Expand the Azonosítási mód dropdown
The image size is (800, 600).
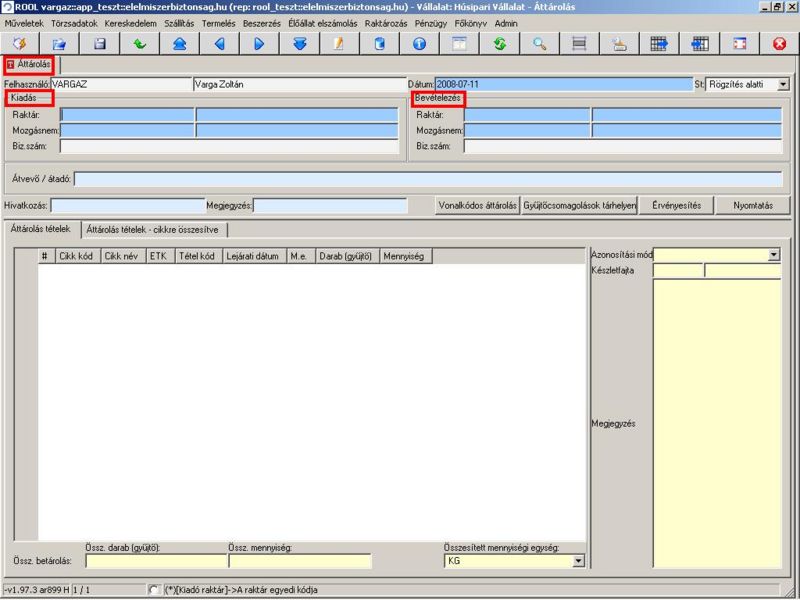[774, 256]
